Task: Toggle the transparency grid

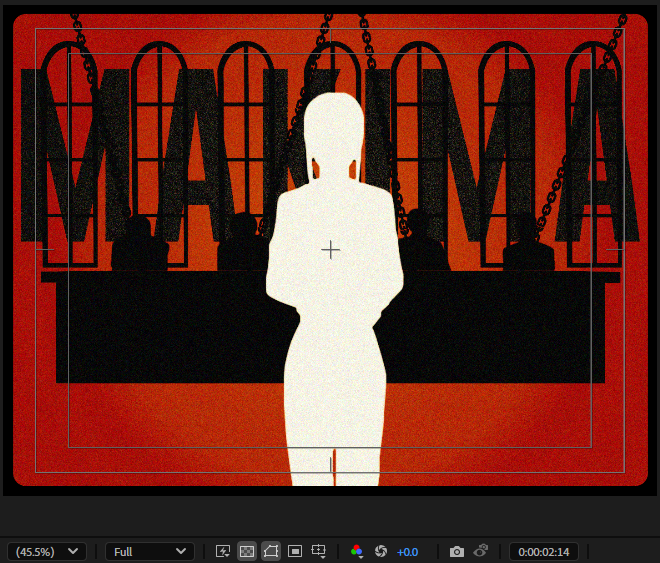Action: [x=247, y=551]
